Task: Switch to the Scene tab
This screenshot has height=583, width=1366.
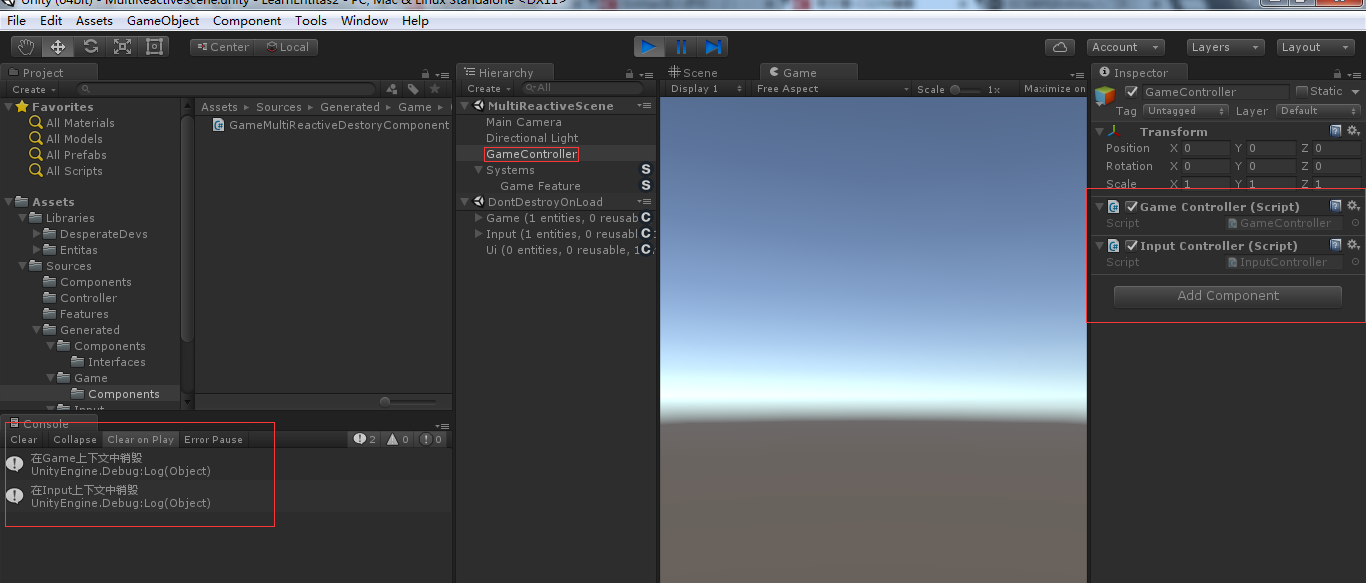Action: pos(693,73)
